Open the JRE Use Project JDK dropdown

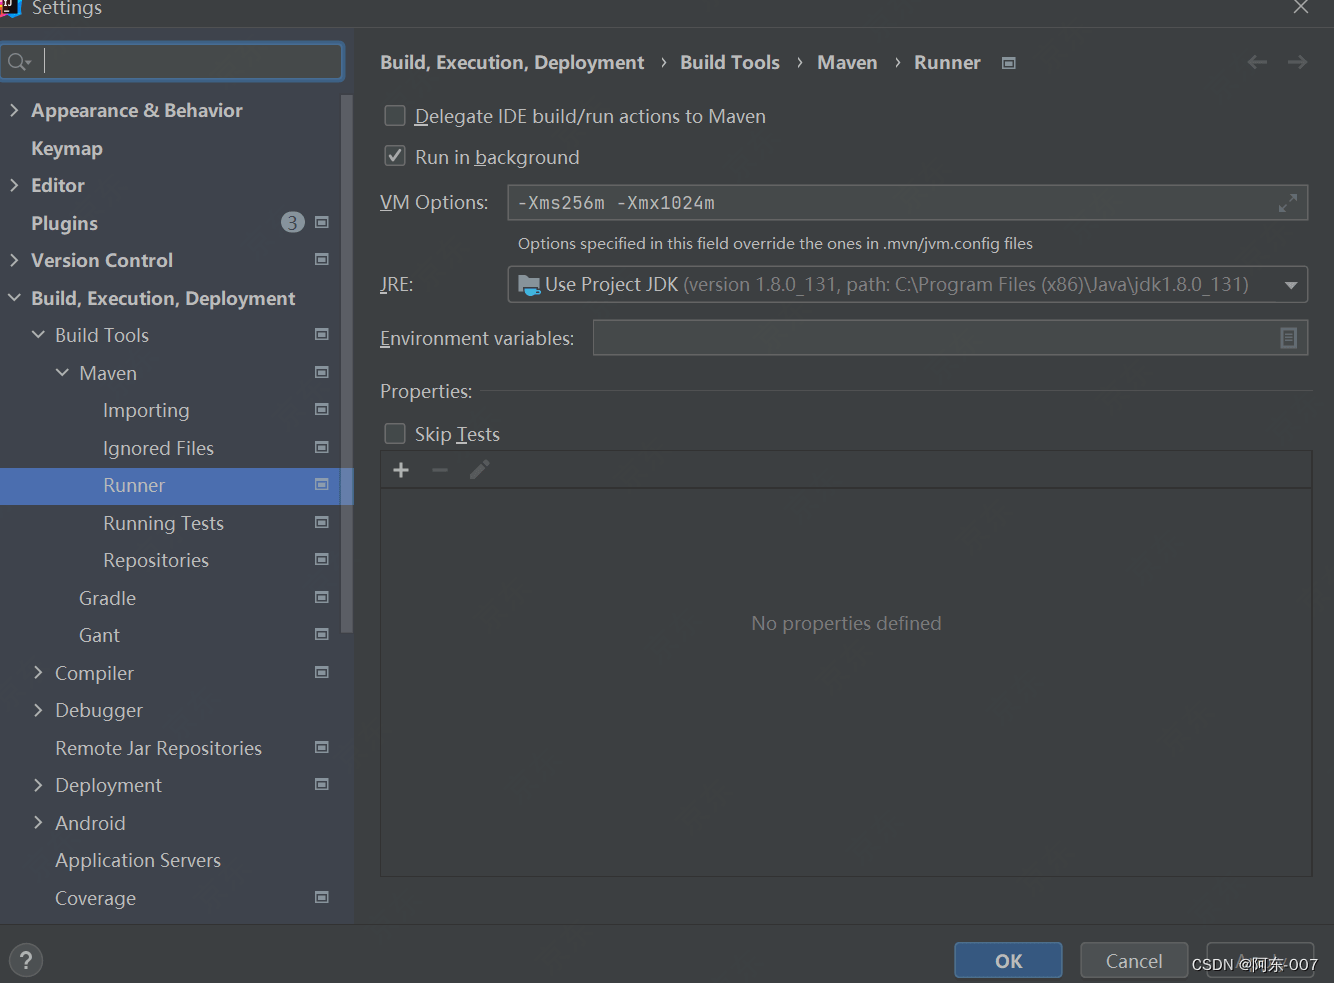pos(908,284)
